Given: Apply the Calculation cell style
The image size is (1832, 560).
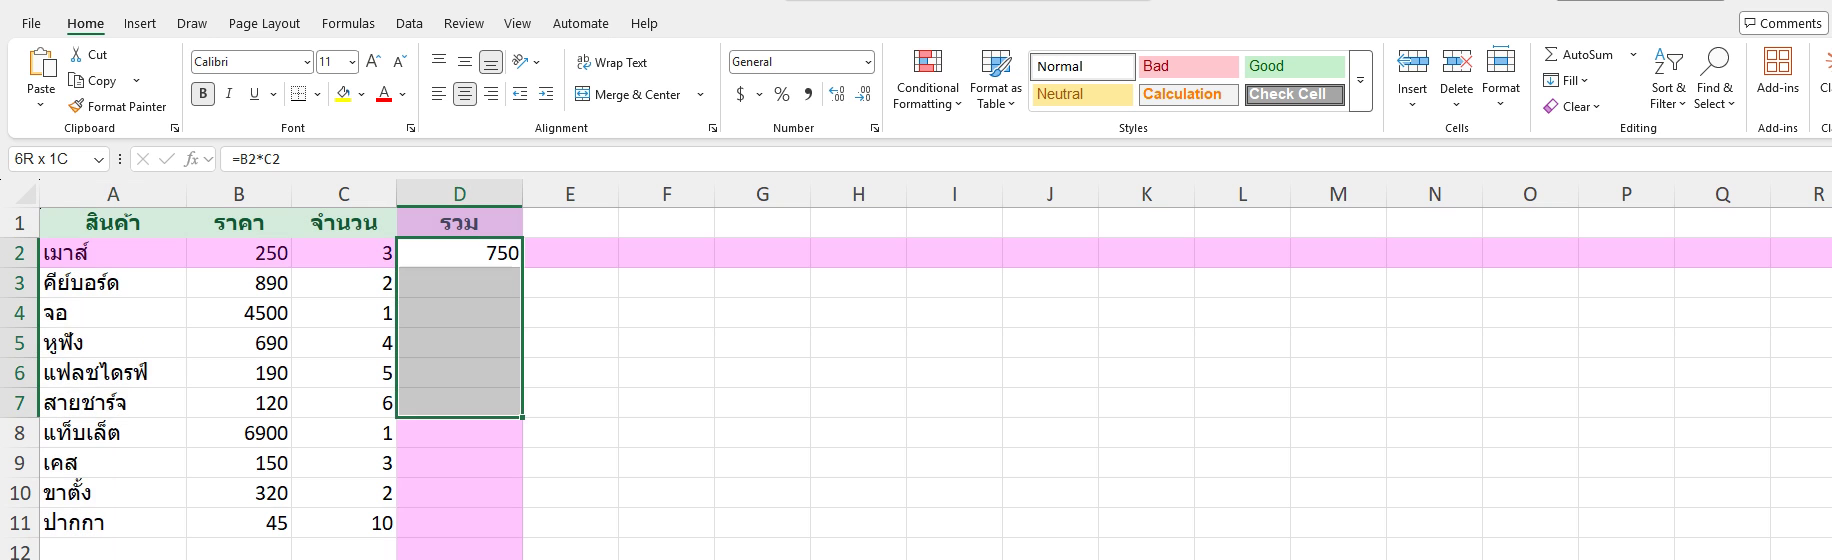Looking at the screenshot, I should tap(1188, 94).
